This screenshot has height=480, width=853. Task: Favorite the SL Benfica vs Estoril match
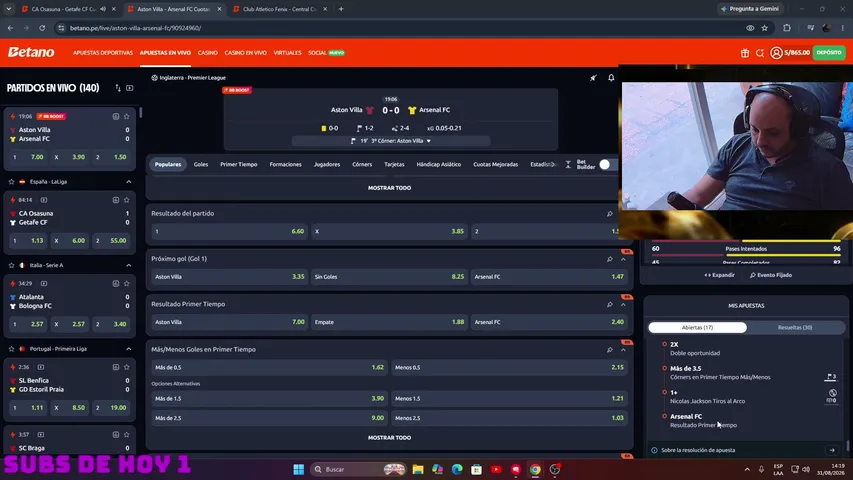click(x=127, y=367)
